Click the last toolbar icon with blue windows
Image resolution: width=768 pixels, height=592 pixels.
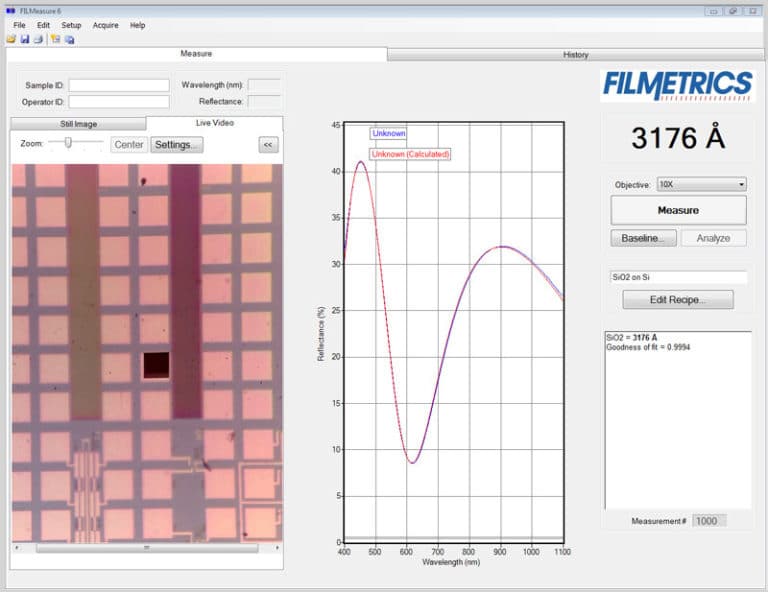click(x=70, y=39)
